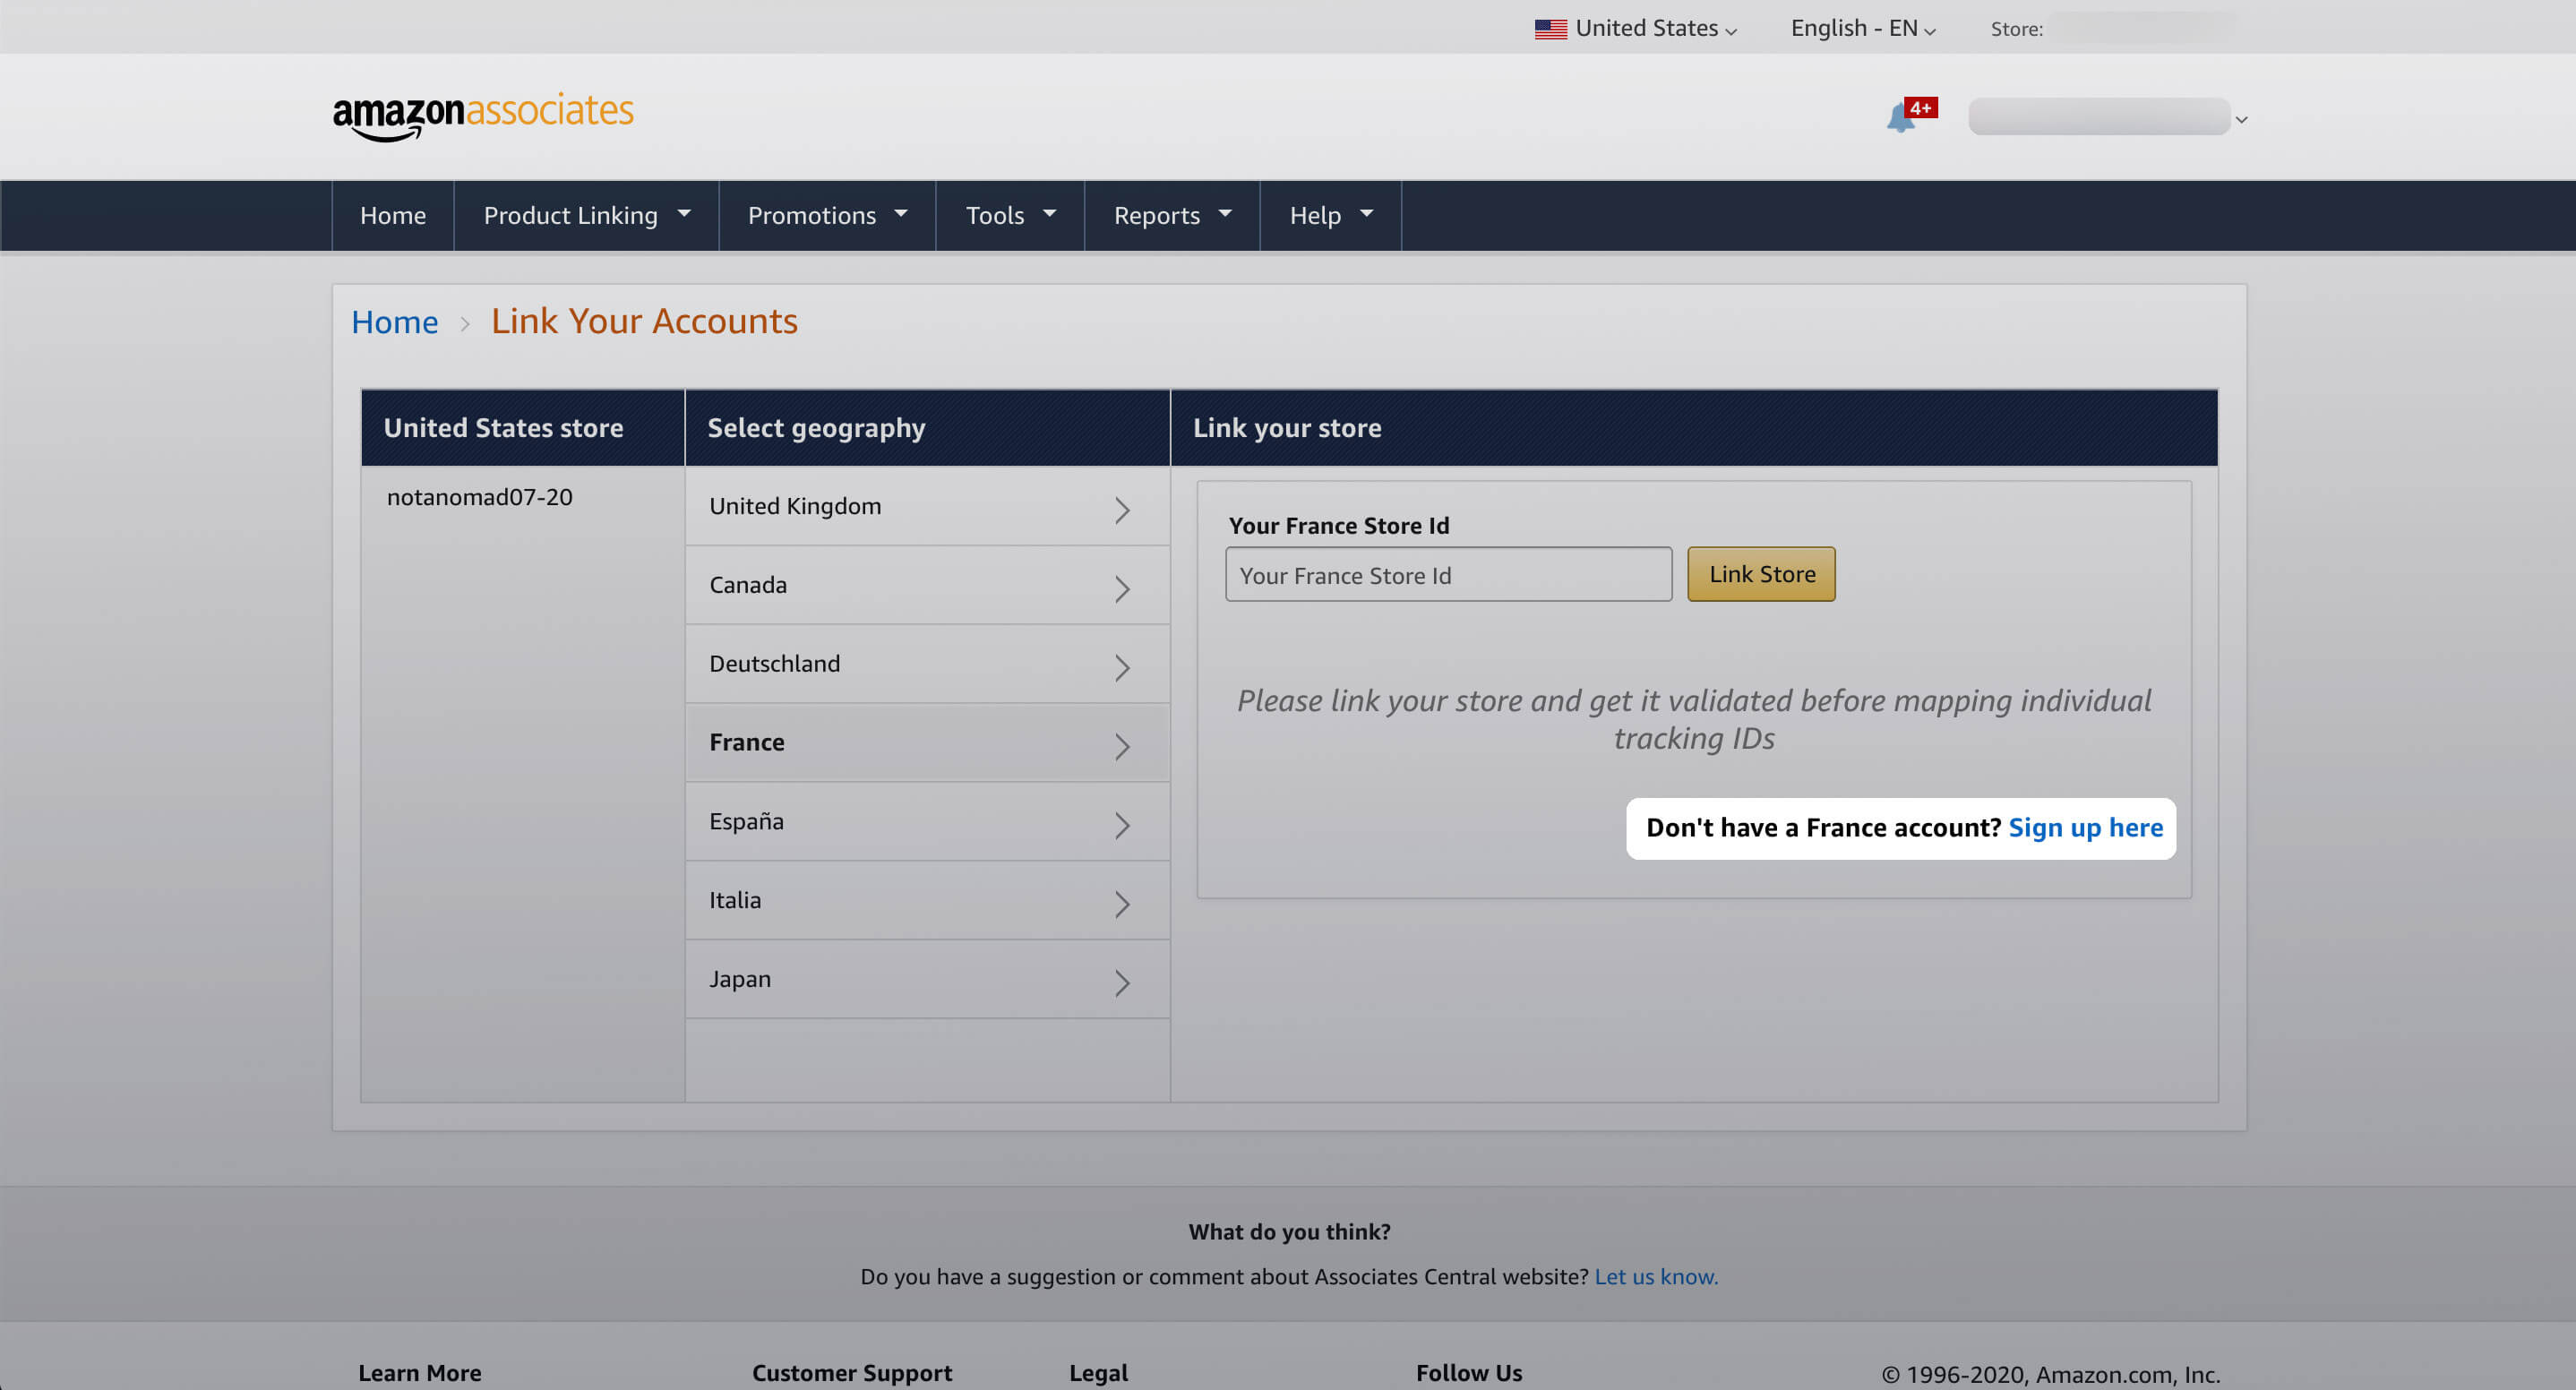The height and width of the screenshot is (1390, 2576).
Task: Click the Sign up here link
Action: (2085, 828)
